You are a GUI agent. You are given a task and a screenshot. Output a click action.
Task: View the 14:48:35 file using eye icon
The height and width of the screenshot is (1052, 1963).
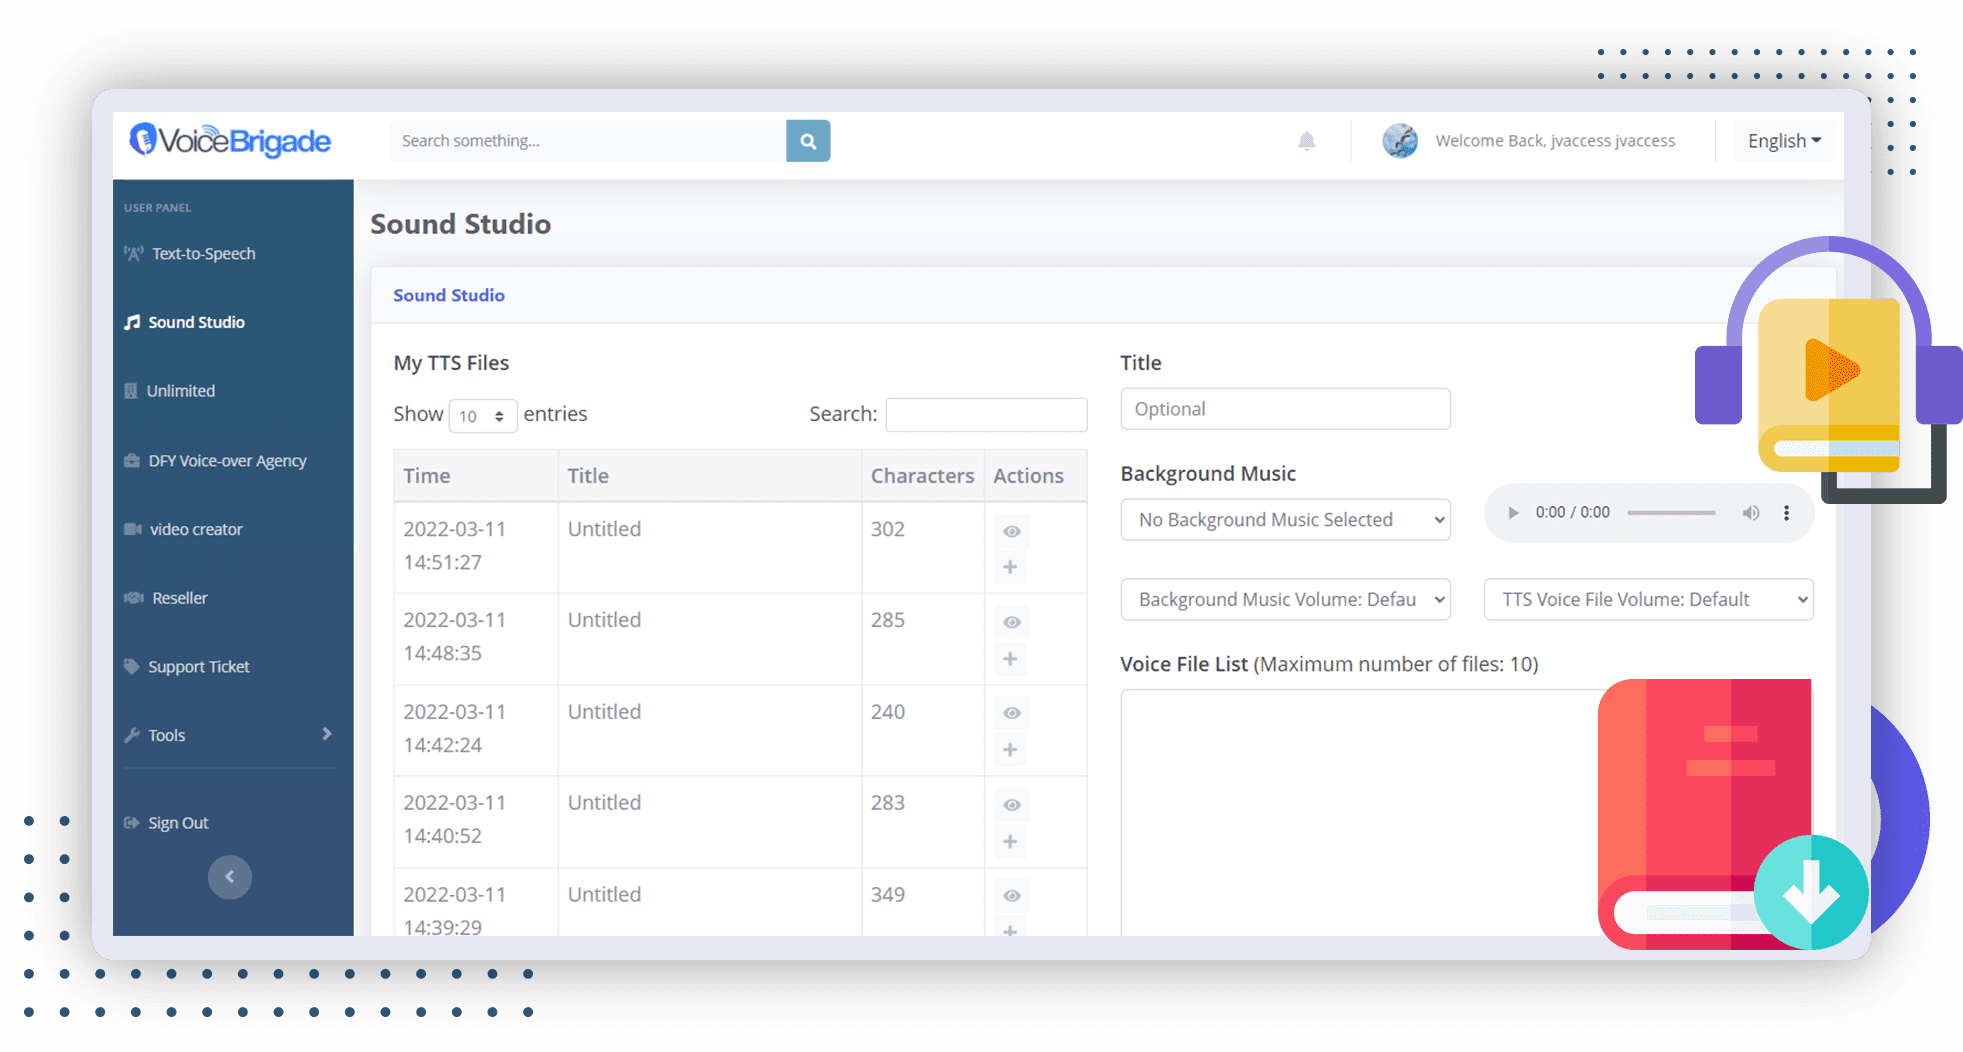[x=1012, y=622]
